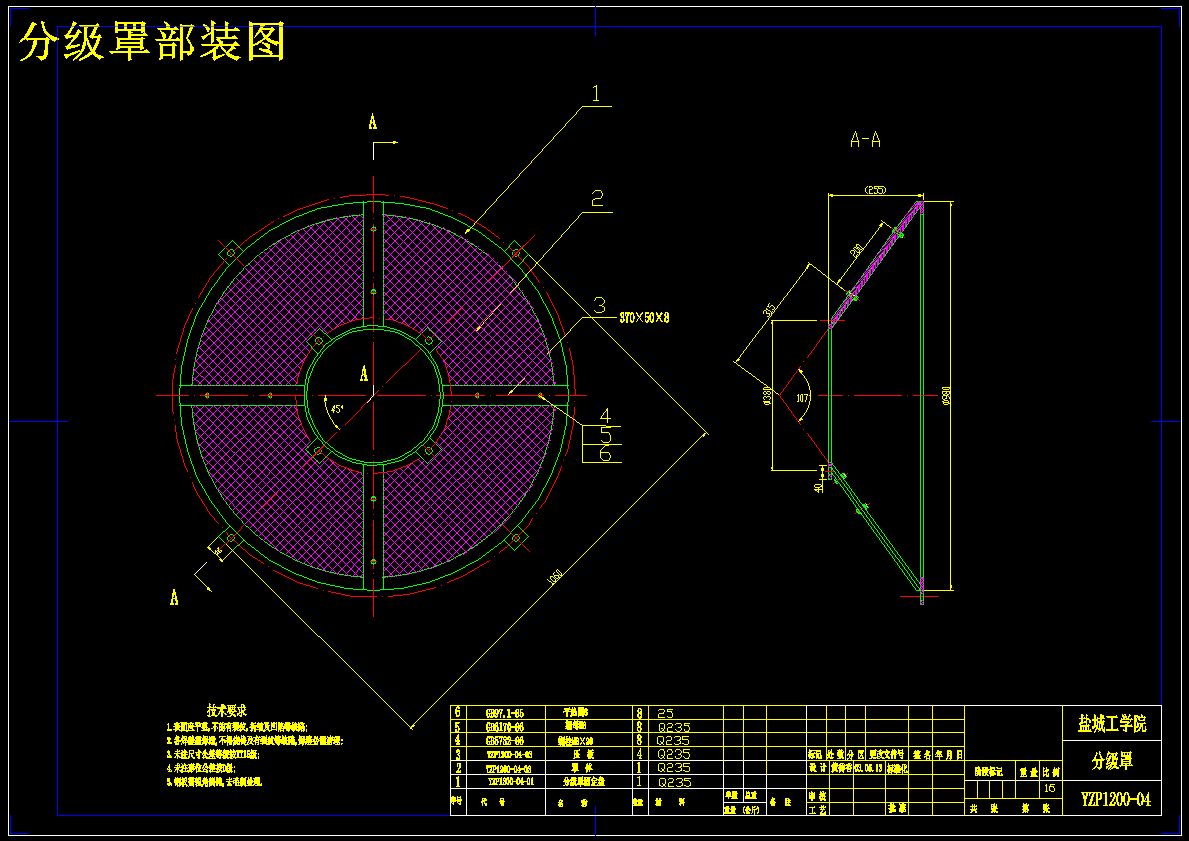Click the balloon number "1" callout
This screenshot has width=1189, height=841.
point(596,94)
